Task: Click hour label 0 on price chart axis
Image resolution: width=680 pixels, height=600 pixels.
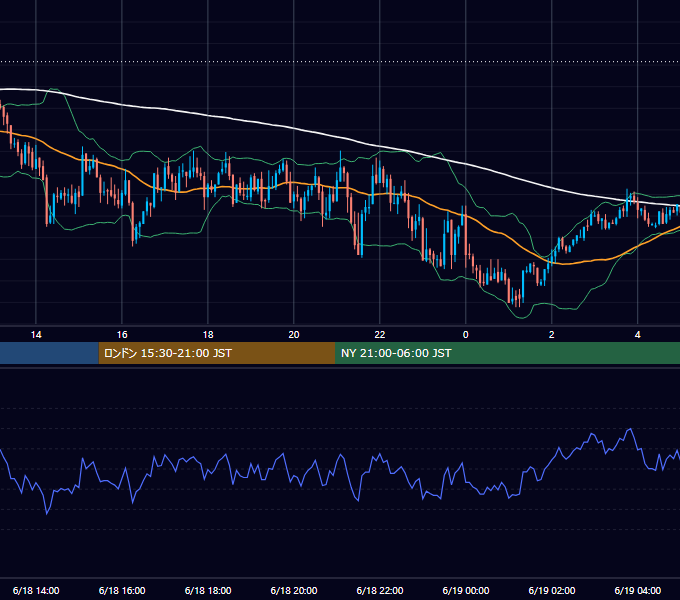Action: (x=466, y=335)
